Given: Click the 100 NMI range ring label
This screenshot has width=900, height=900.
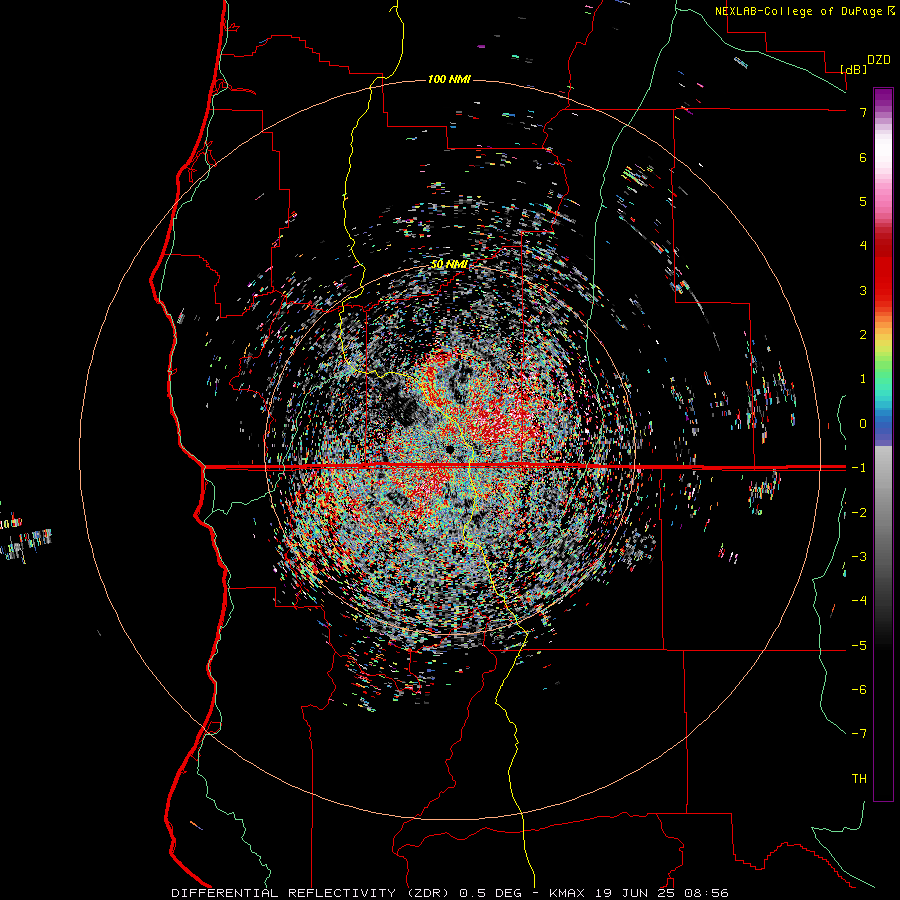Looking at the screenshot, I should (449, 79).
